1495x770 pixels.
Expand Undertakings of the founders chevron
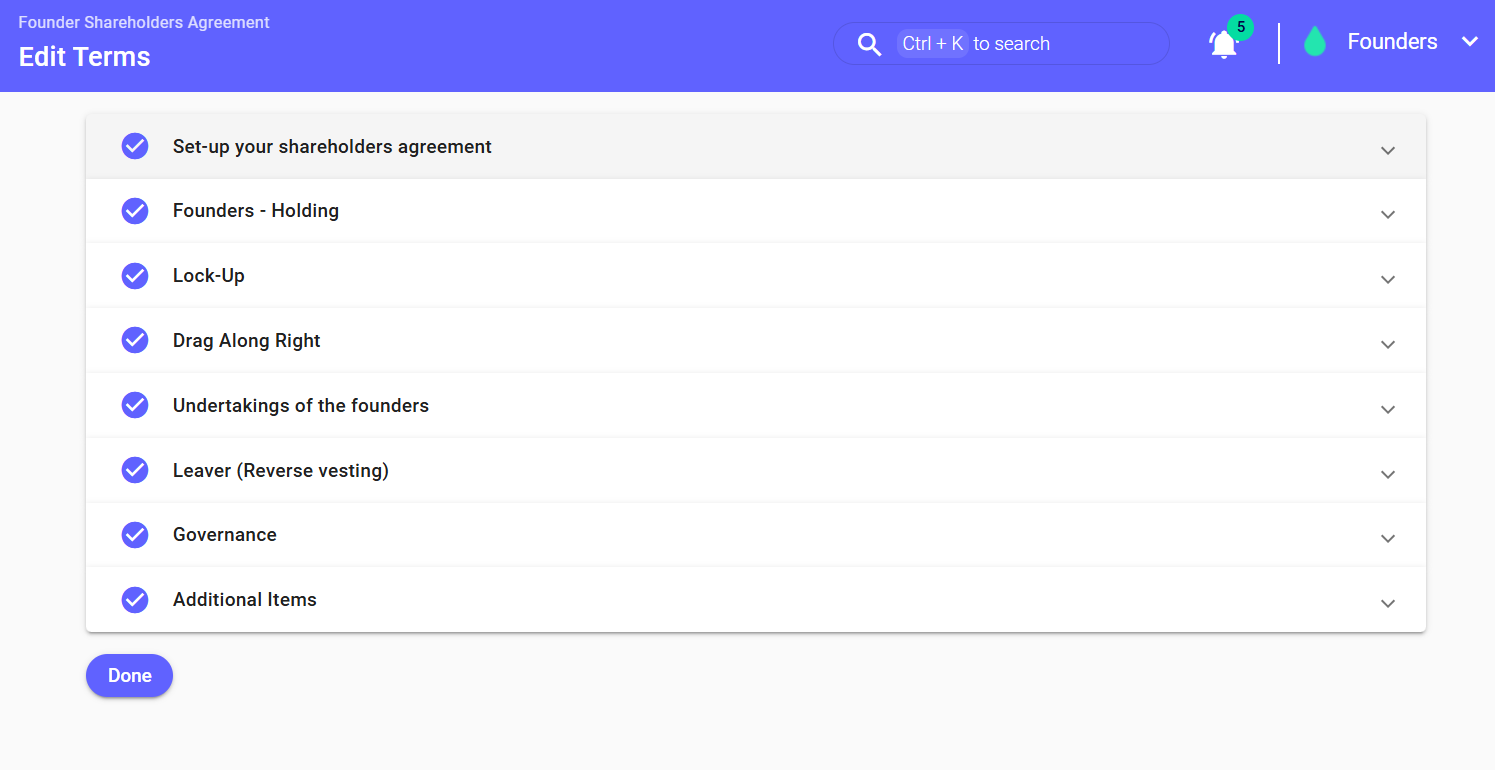1387,409
